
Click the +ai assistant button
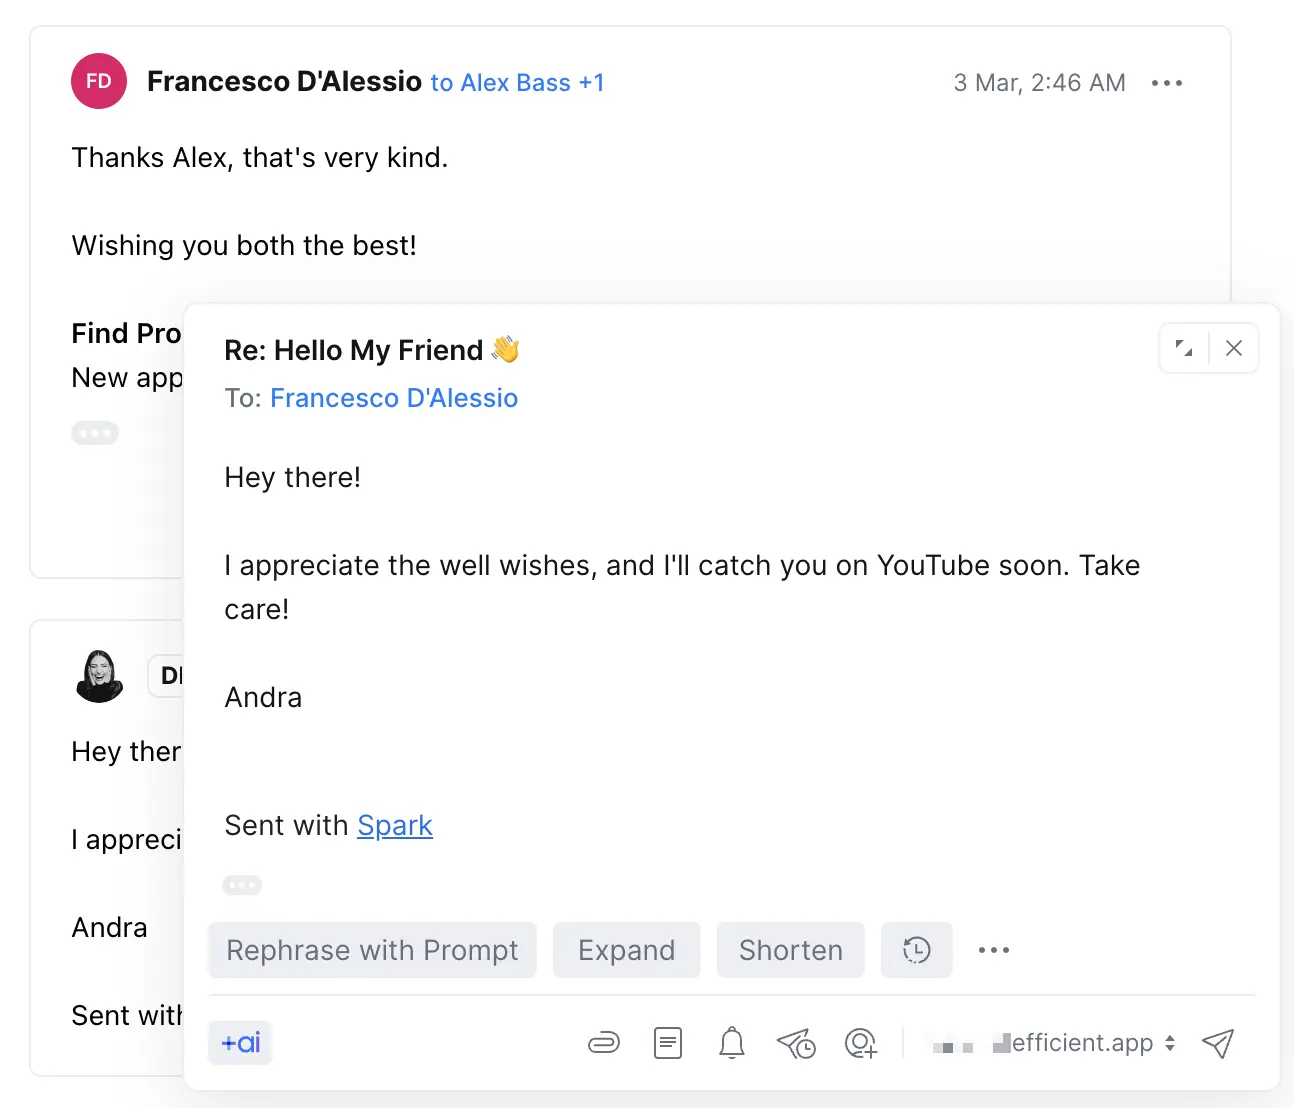click(240, 1043)
